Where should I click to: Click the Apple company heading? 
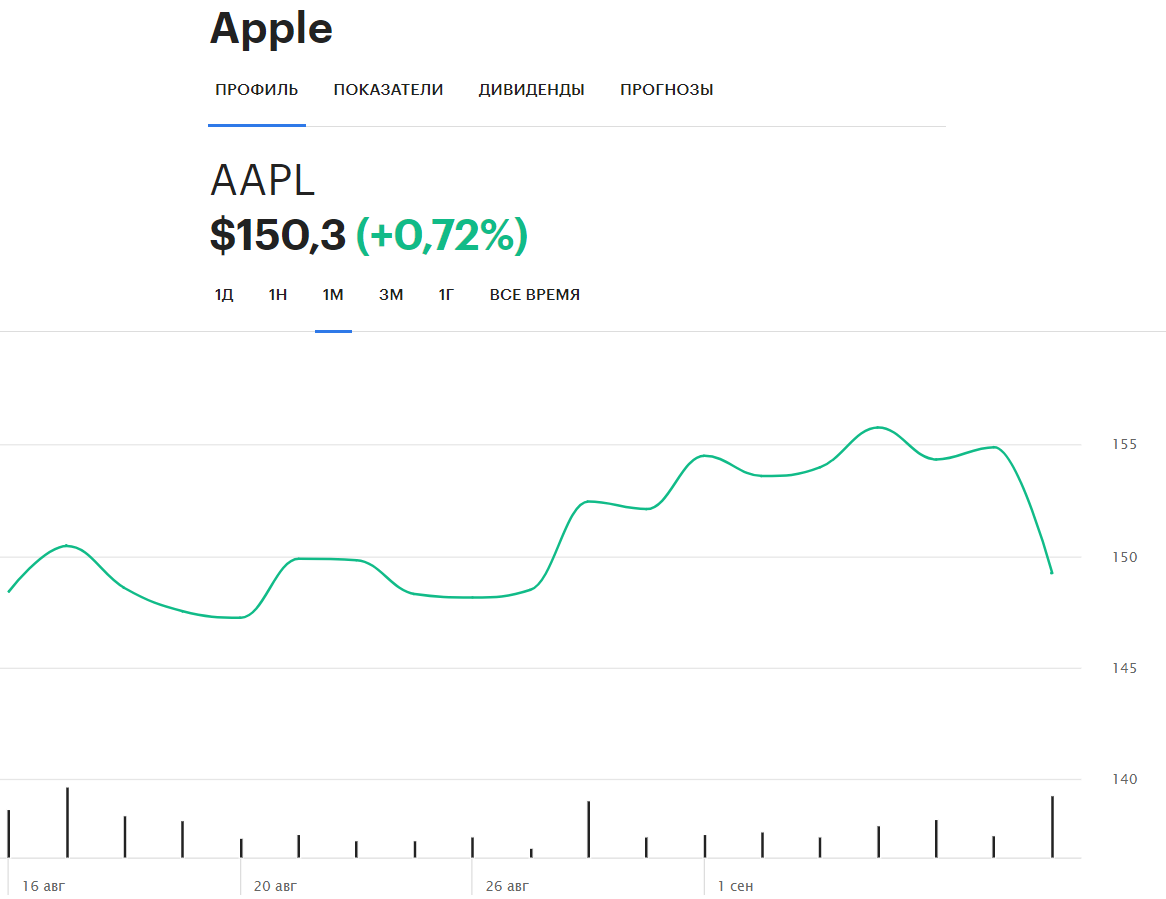(271, 29)
